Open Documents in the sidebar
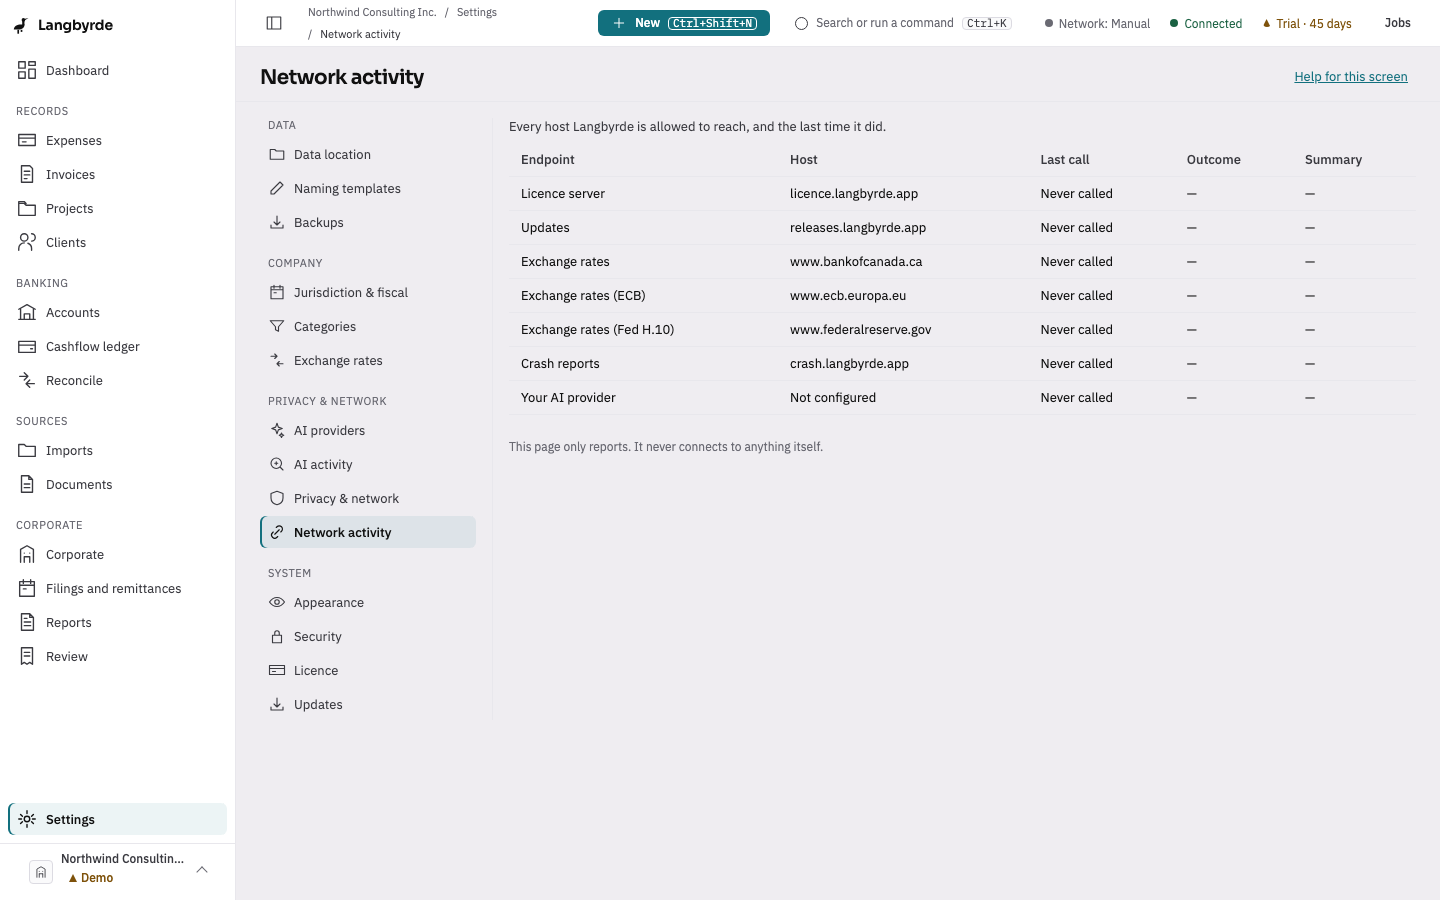Viewport: 1440px width, 900px height. click(118, 484)
